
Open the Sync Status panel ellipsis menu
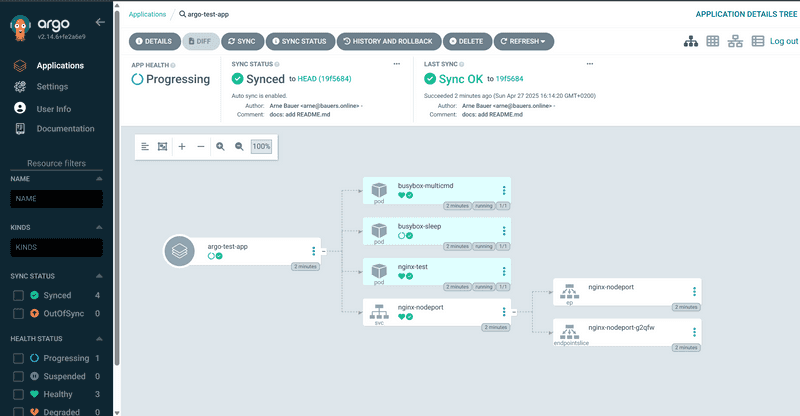tap(396, 64)
